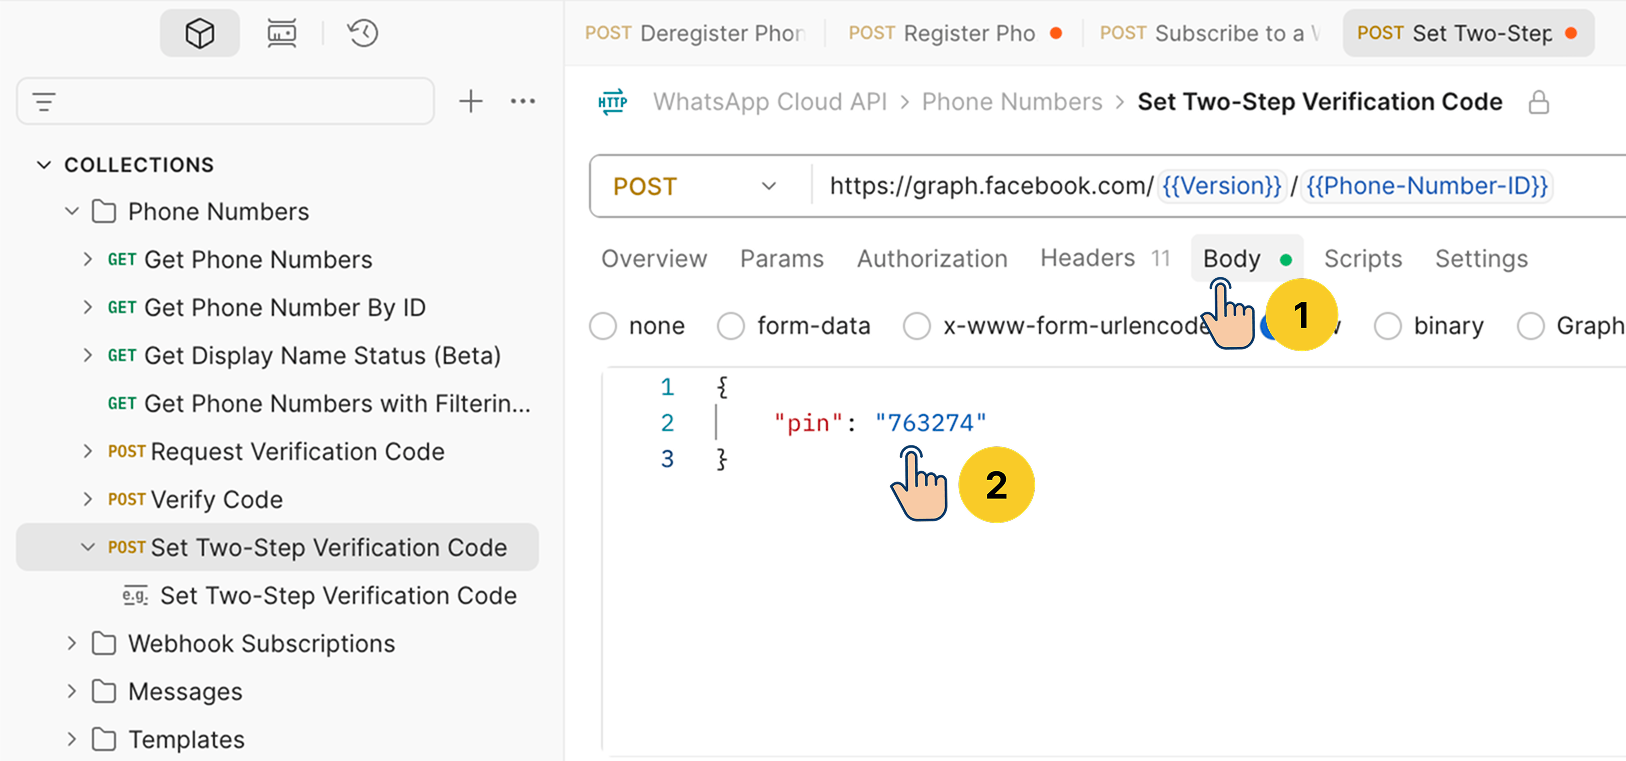Expand Get Phone Number By ID chevron
The height and width of the screenshot is (761, 1626).
click(x=88, y=307)
